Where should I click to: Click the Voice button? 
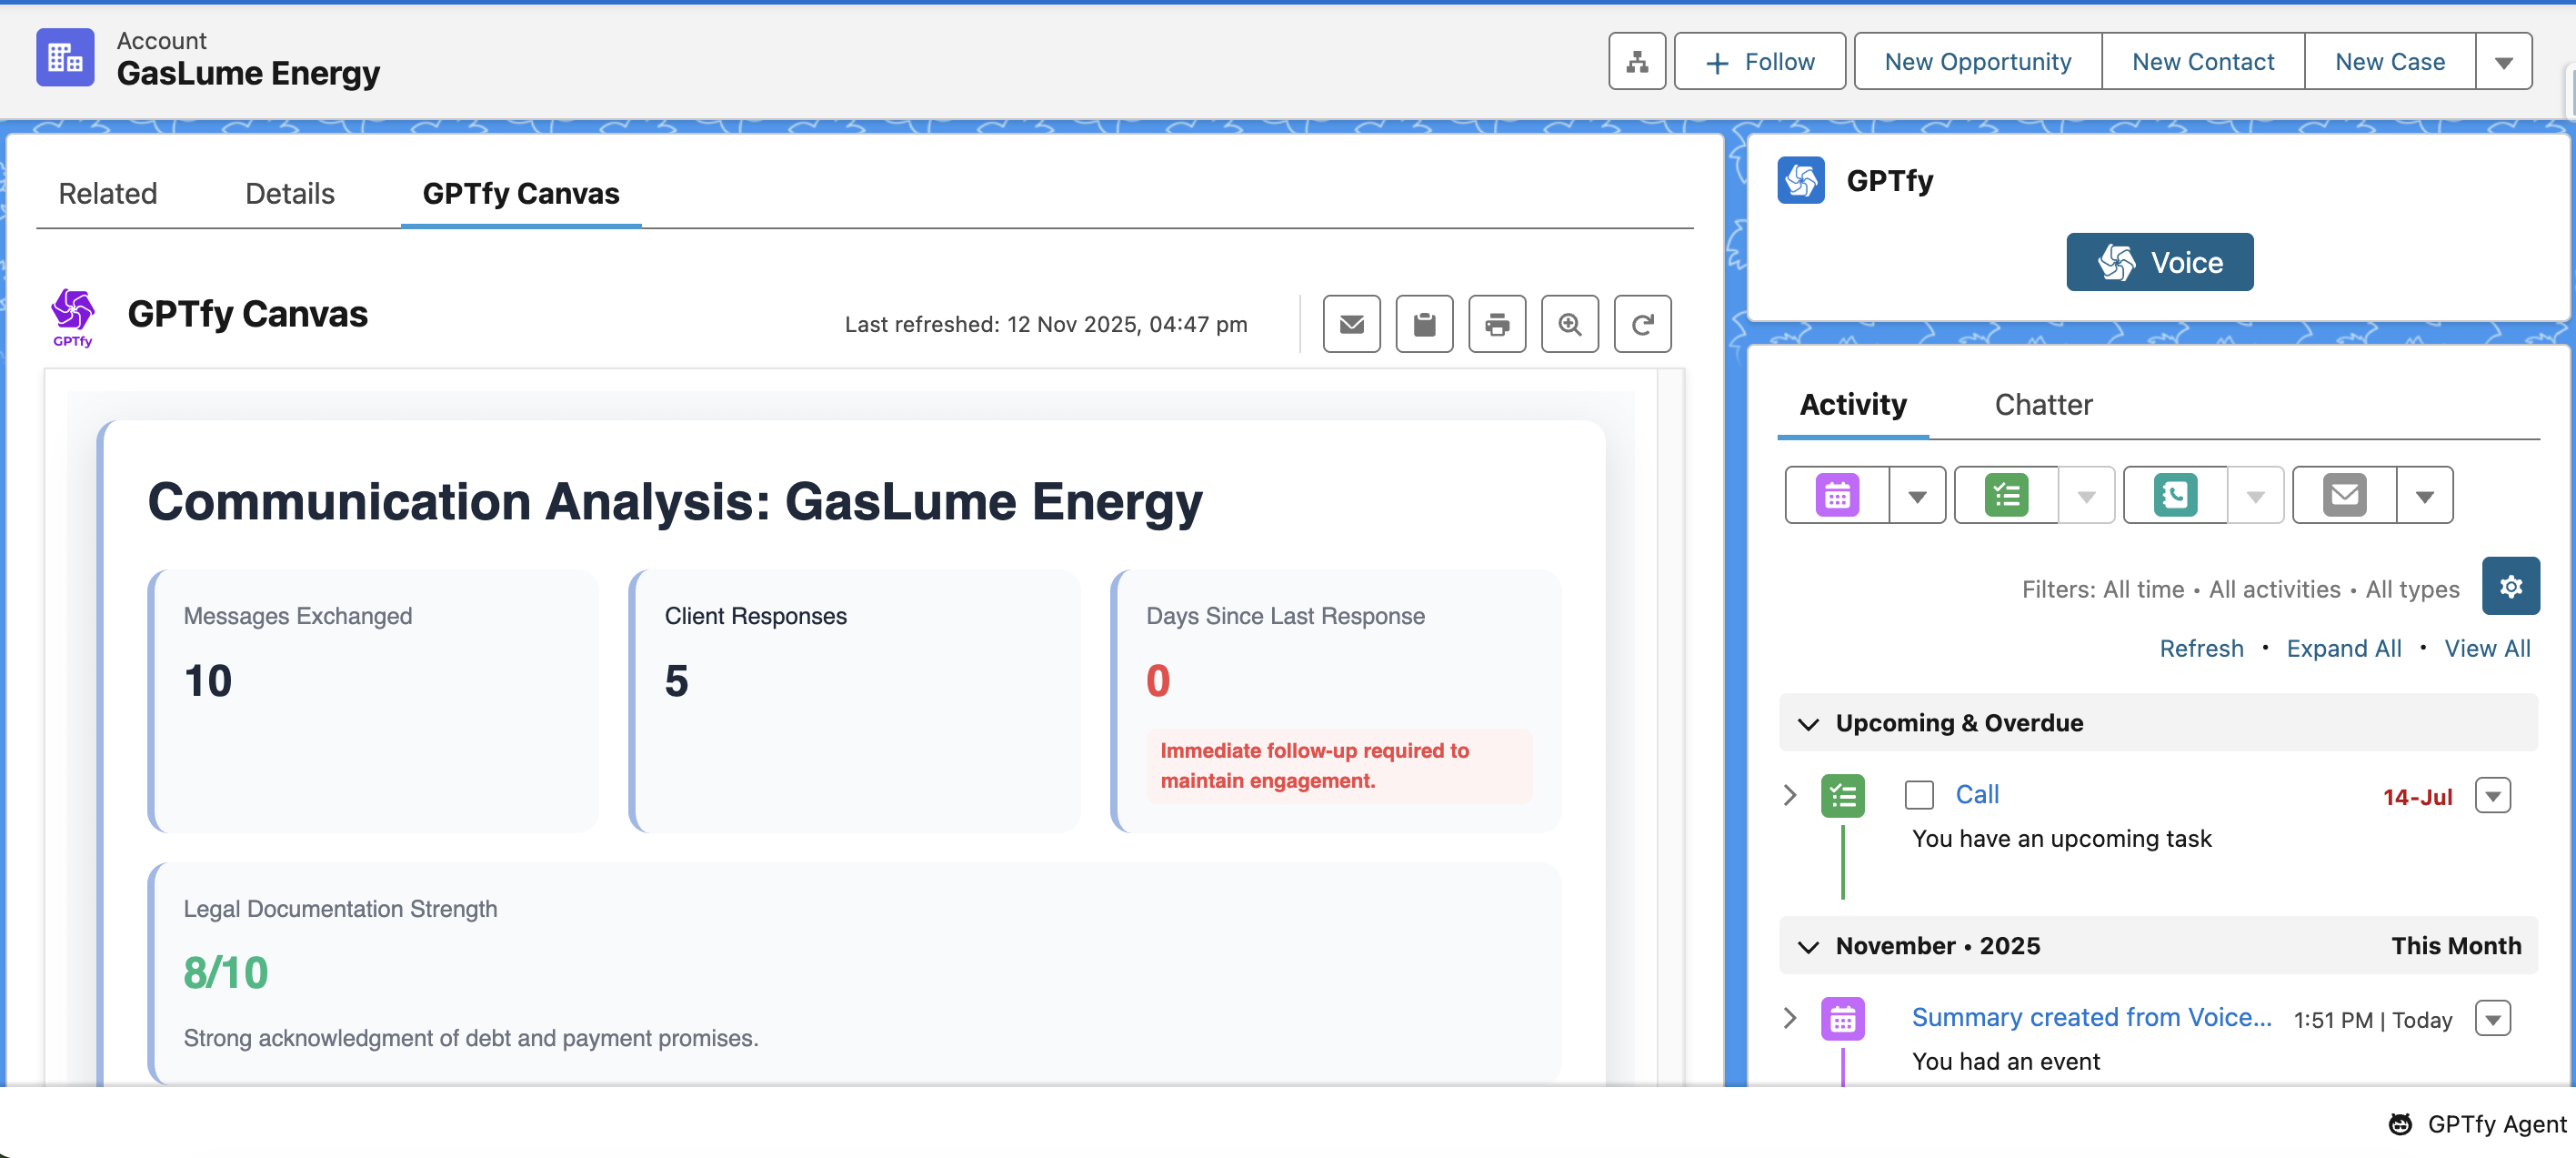[2159, 262]
